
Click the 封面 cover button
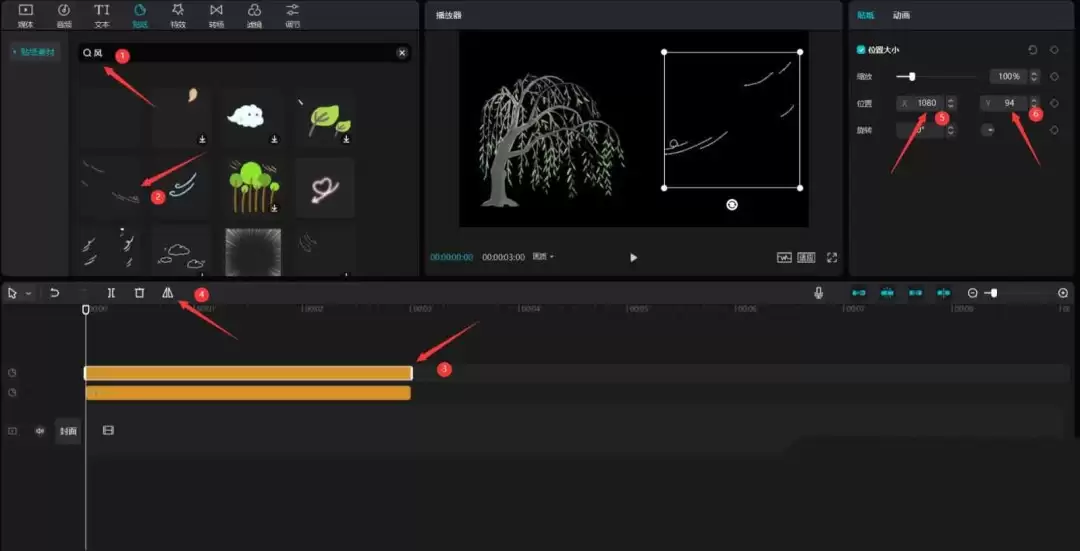(68, 431)
